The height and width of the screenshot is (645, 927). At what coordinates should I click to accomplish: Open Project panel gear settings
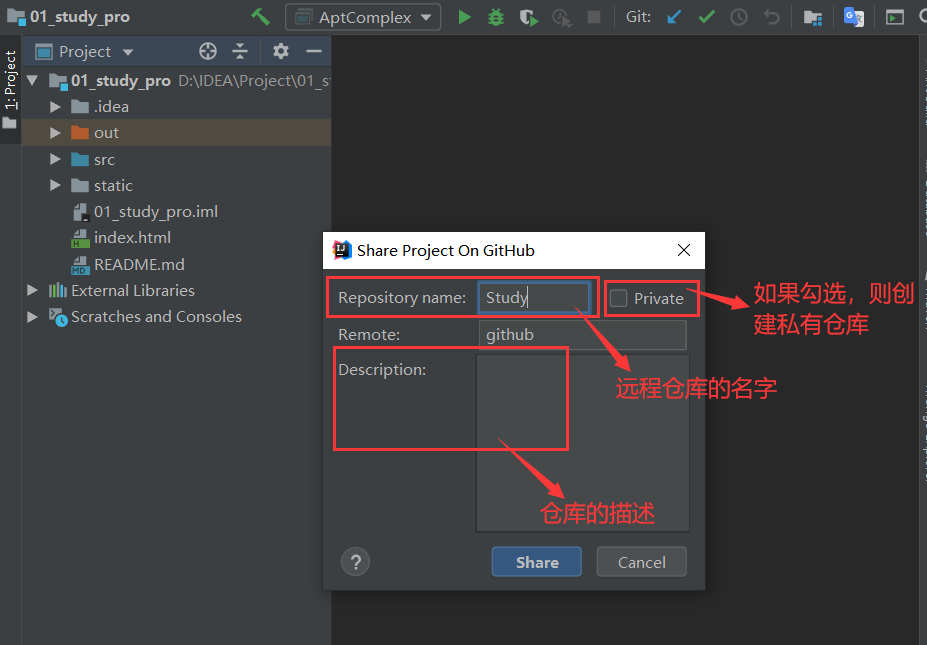click(281, 51)
